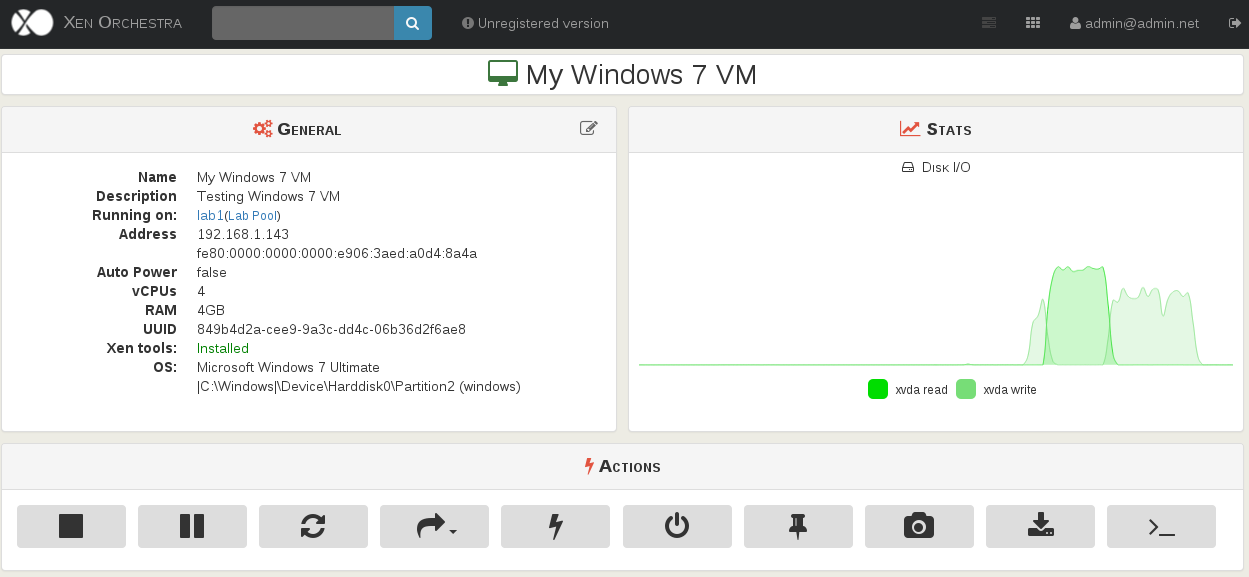Toggle xvda read legend swatch
The image size is (1249, 577).
[878, 390]
